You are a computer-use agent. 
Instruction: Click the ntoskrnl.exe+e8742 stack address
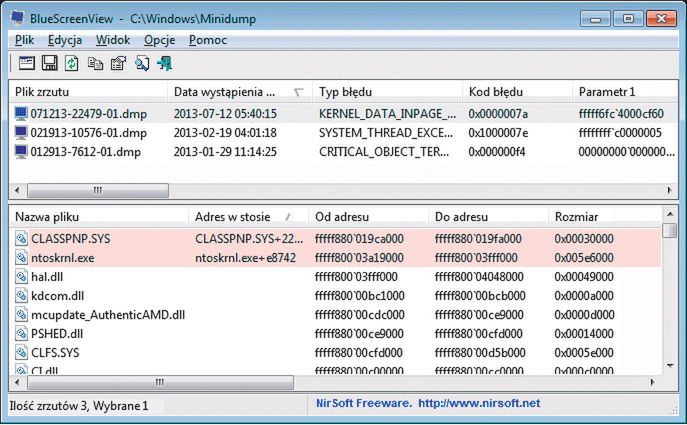pos(245,258)
